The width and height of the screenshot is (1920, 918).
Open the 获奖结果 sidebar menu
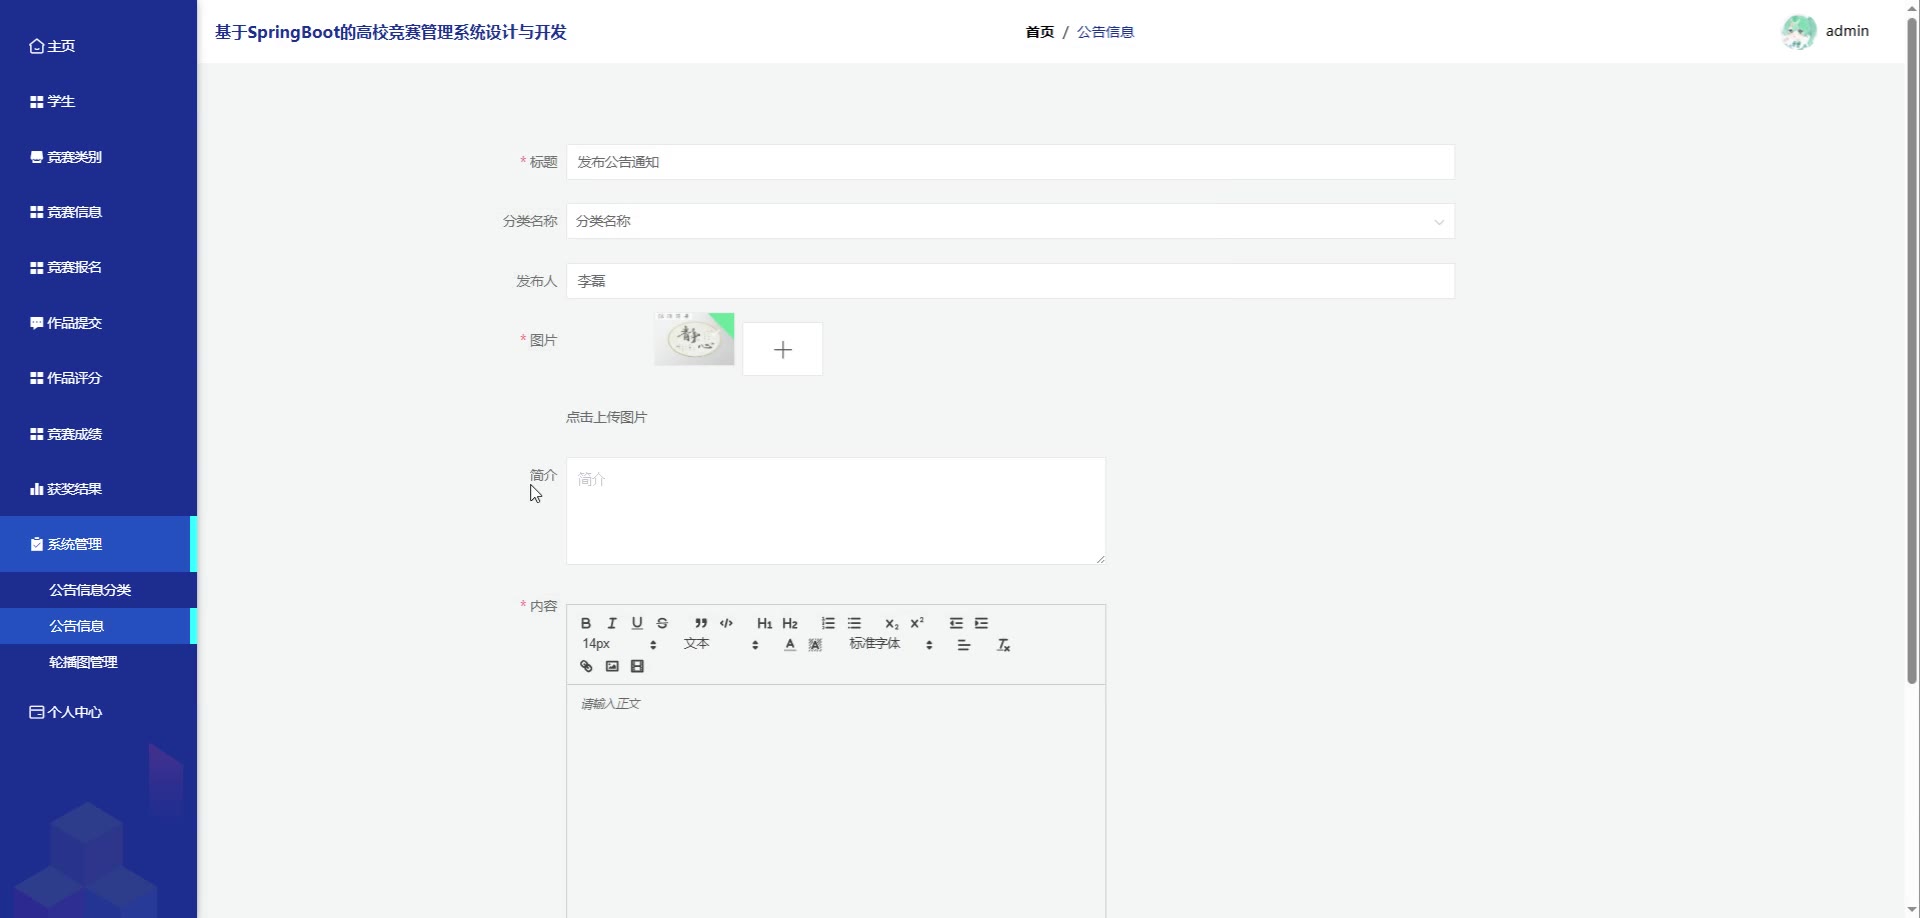[x=98, y=489]
